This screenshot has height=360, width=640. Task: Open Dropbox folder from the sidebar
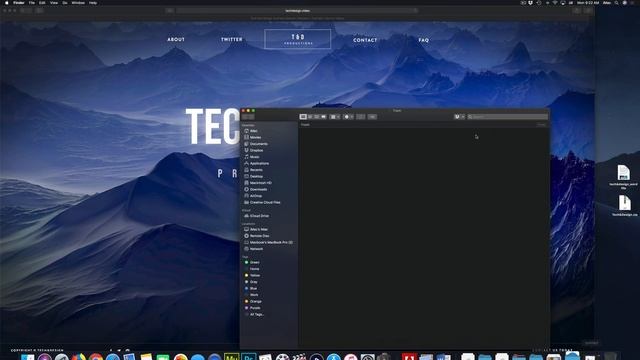254,151
